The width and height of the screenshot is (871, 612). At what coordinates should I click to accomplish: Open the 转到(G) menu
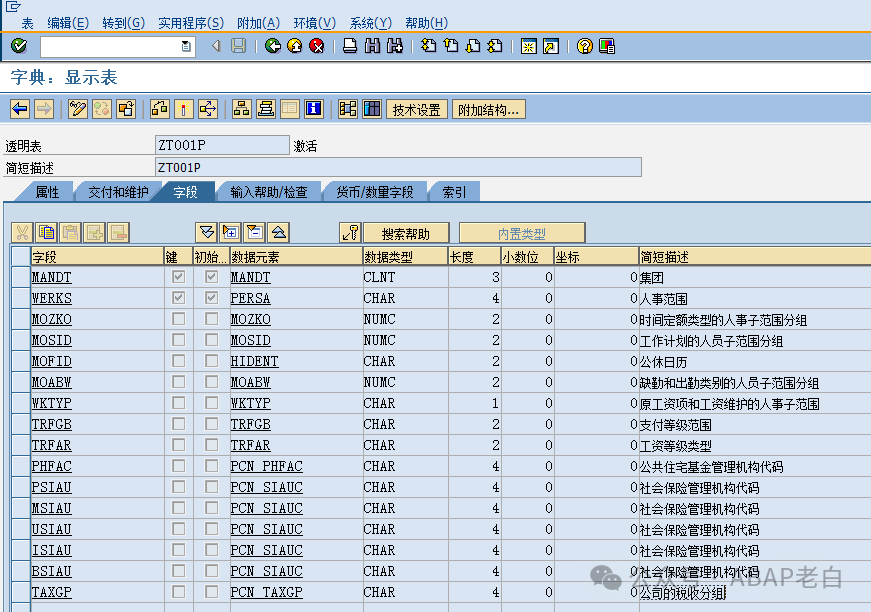click(x=124, y=23)
